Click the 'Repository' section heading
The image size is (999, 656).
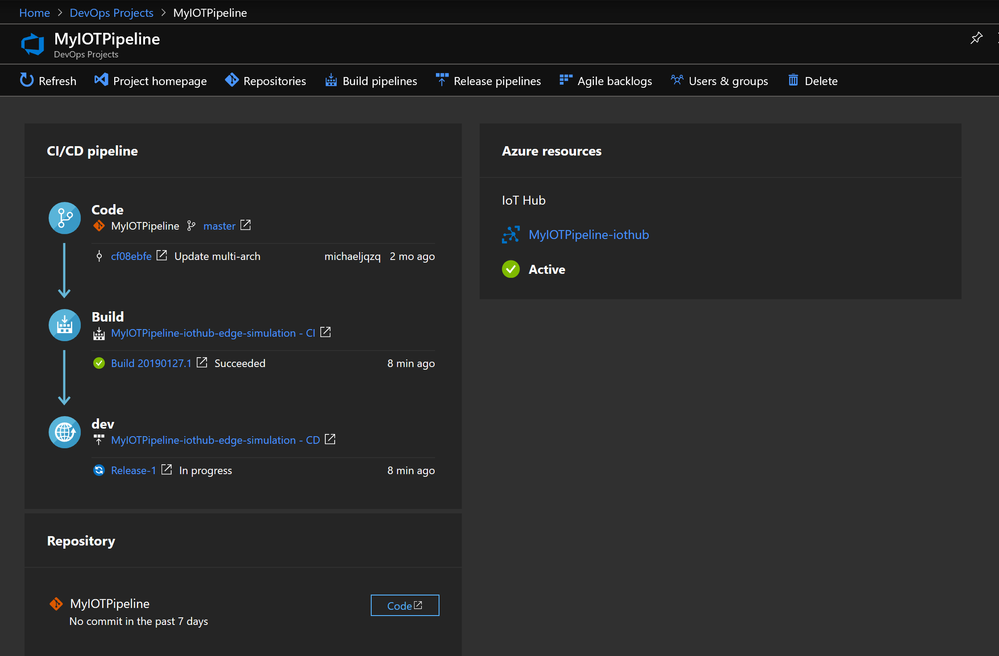pyautogui.click(x=81, y=541)
